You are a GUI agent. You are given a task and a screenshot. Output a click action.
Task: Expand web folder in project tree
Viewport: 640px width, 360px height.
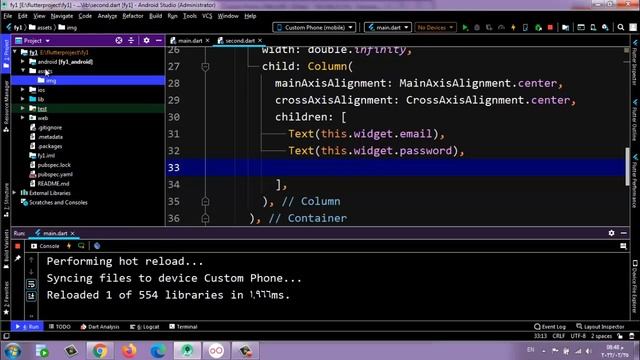coord(23,118)
